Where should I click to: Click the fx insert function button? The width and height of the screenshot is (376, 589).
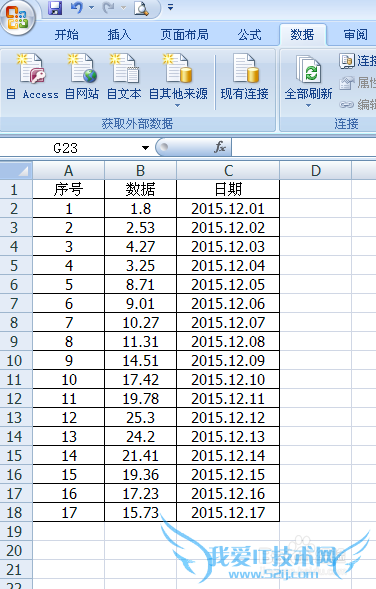(x=220, y=147)
